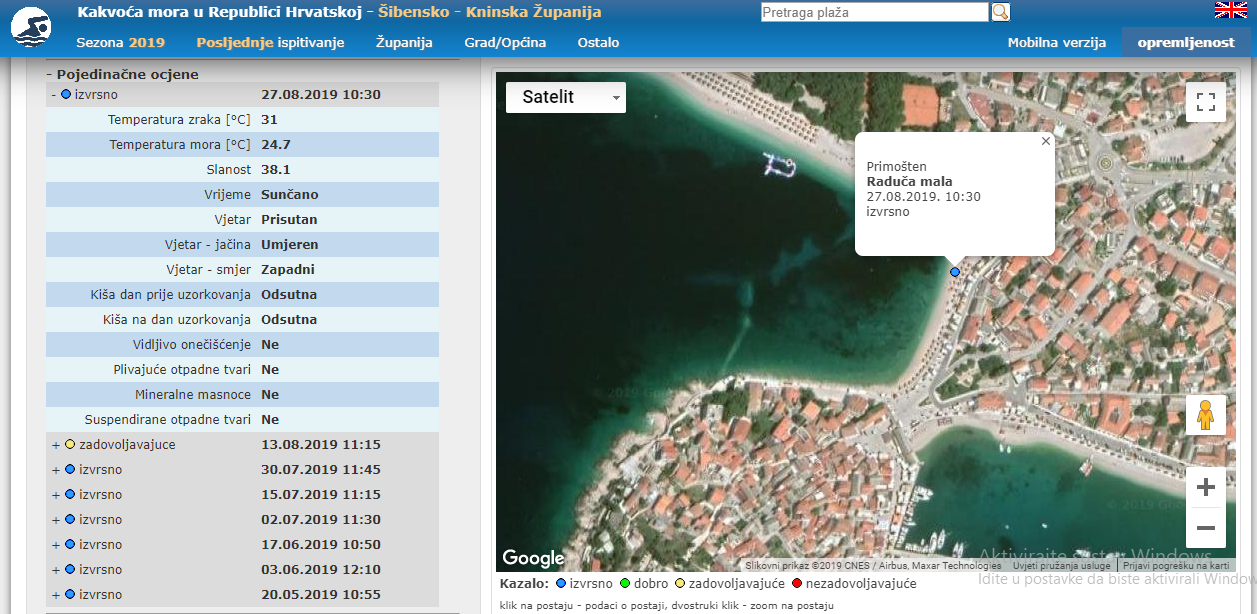The image size is (1257, 614).
Task: Collapse the 27.08.2019 izvrsno entry
Action: coord(53,95)
